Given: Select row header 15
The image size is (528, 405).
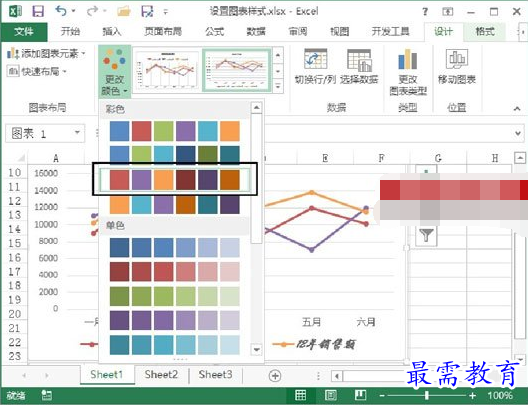Looking at the screenshot, I should pos(14,243).
